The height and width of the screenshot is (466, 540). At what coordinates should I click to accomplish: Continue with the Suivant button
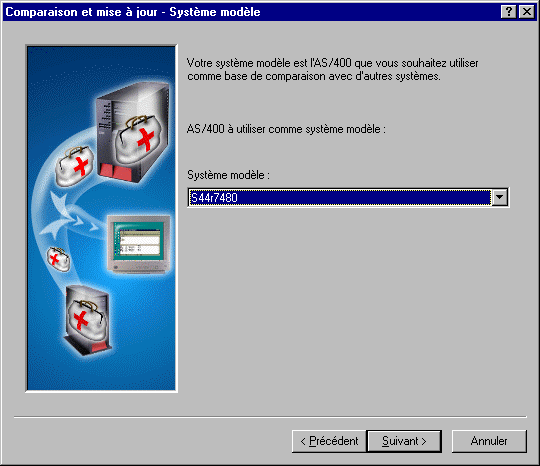404,441
